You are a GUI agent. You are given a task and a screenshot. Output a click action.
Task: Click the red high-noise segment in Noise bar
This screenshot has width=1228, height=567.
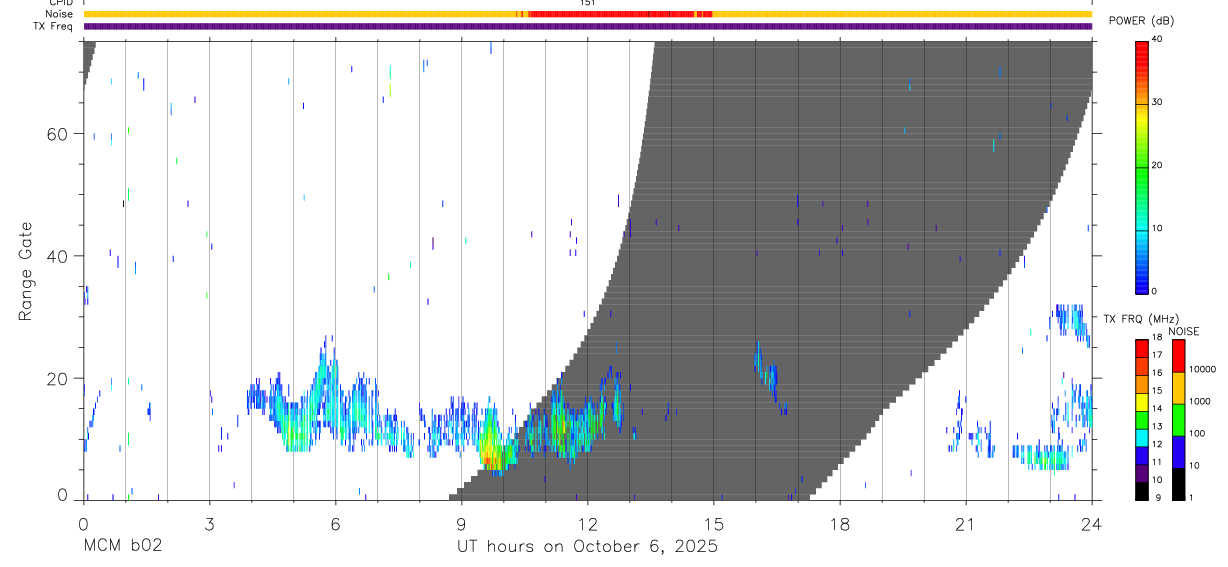(612, 14)
